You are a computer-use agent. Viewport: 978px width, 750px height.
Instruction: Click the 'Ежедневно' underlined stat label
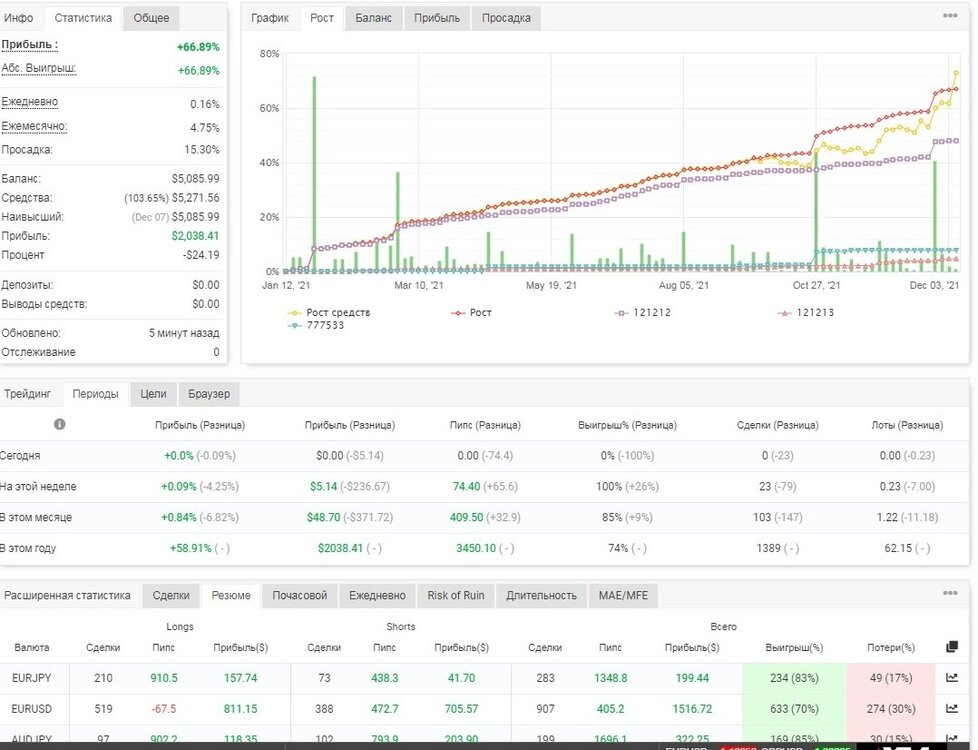(29, 102)
